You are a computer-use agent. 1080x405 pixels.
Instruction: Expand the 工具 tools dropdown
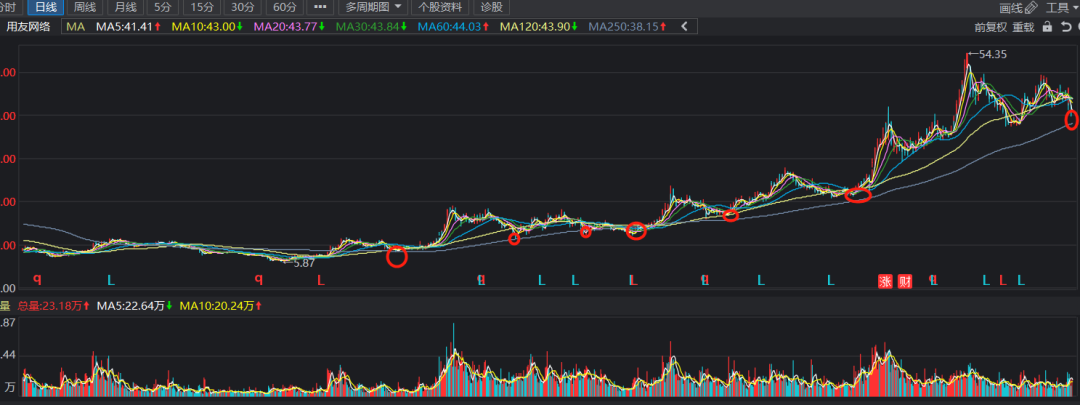pyautogui.click(x=1061, y=8)
